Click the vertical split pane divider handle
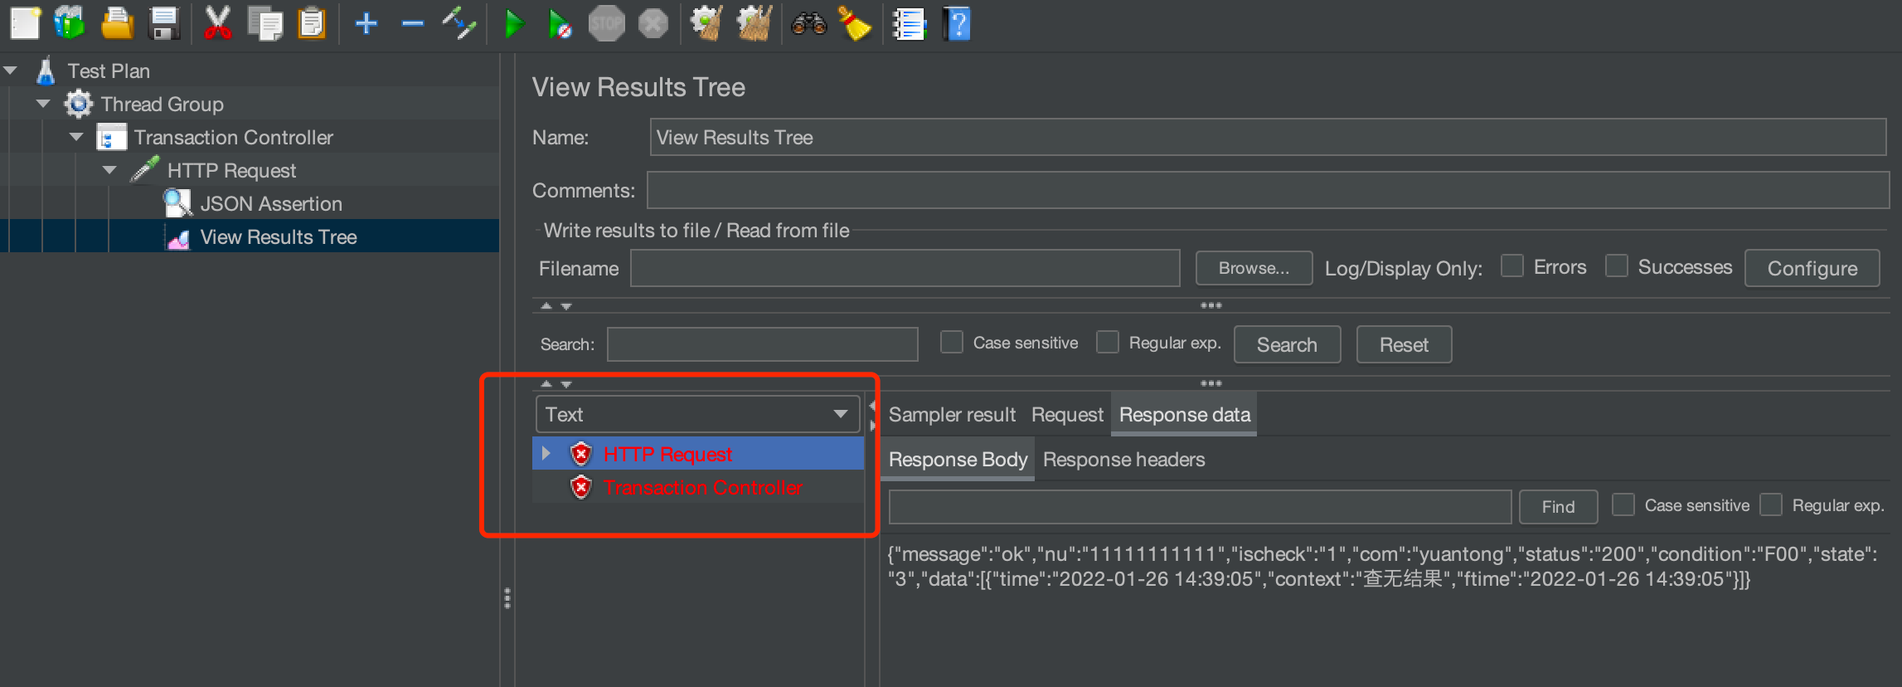The width and height of the screenshot is (1902, 687). (x=507, y=598)
